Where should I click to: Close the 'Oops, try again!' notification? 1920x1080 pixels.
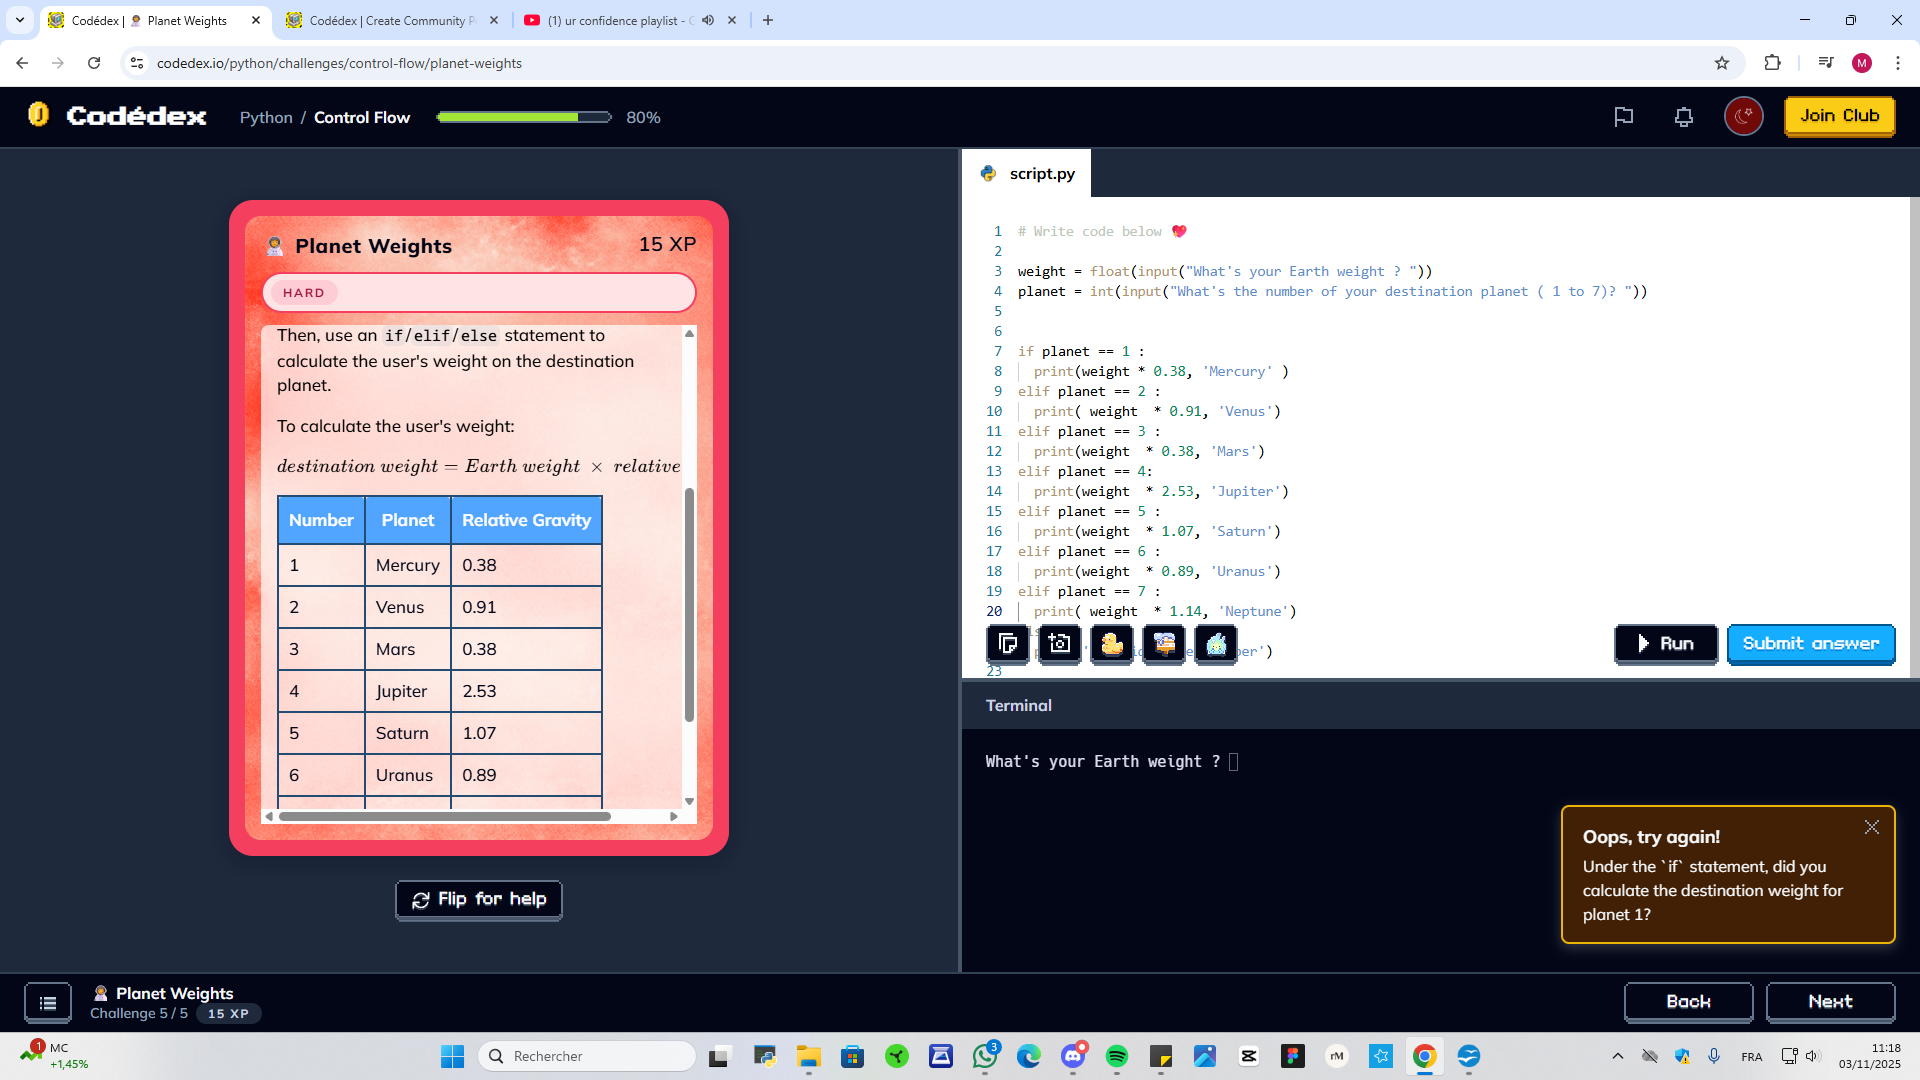click(x=1872, y=827)
